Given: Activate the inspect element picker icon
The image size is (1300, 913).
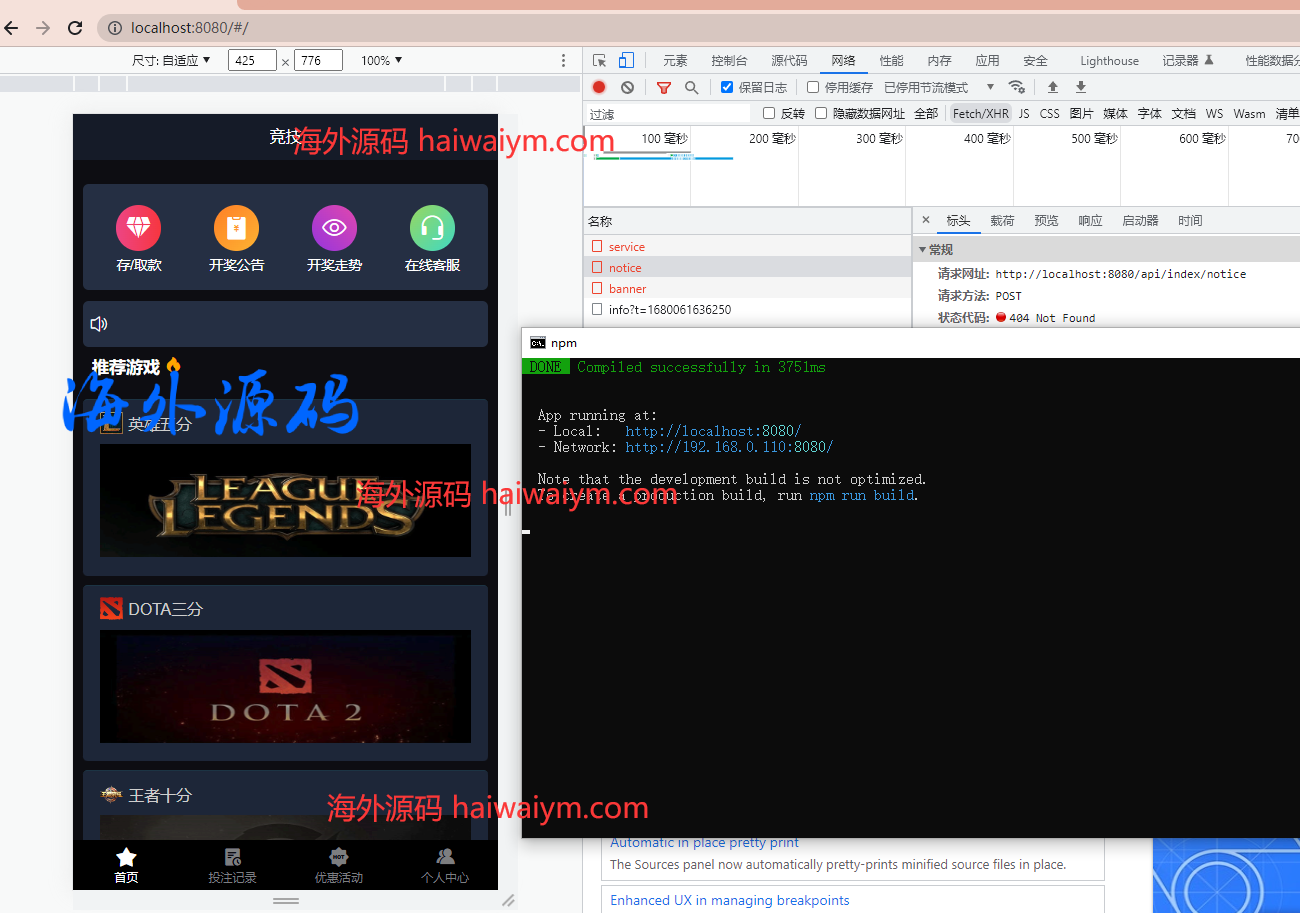Looking at the screenshot, I should [x=599, y=61].
